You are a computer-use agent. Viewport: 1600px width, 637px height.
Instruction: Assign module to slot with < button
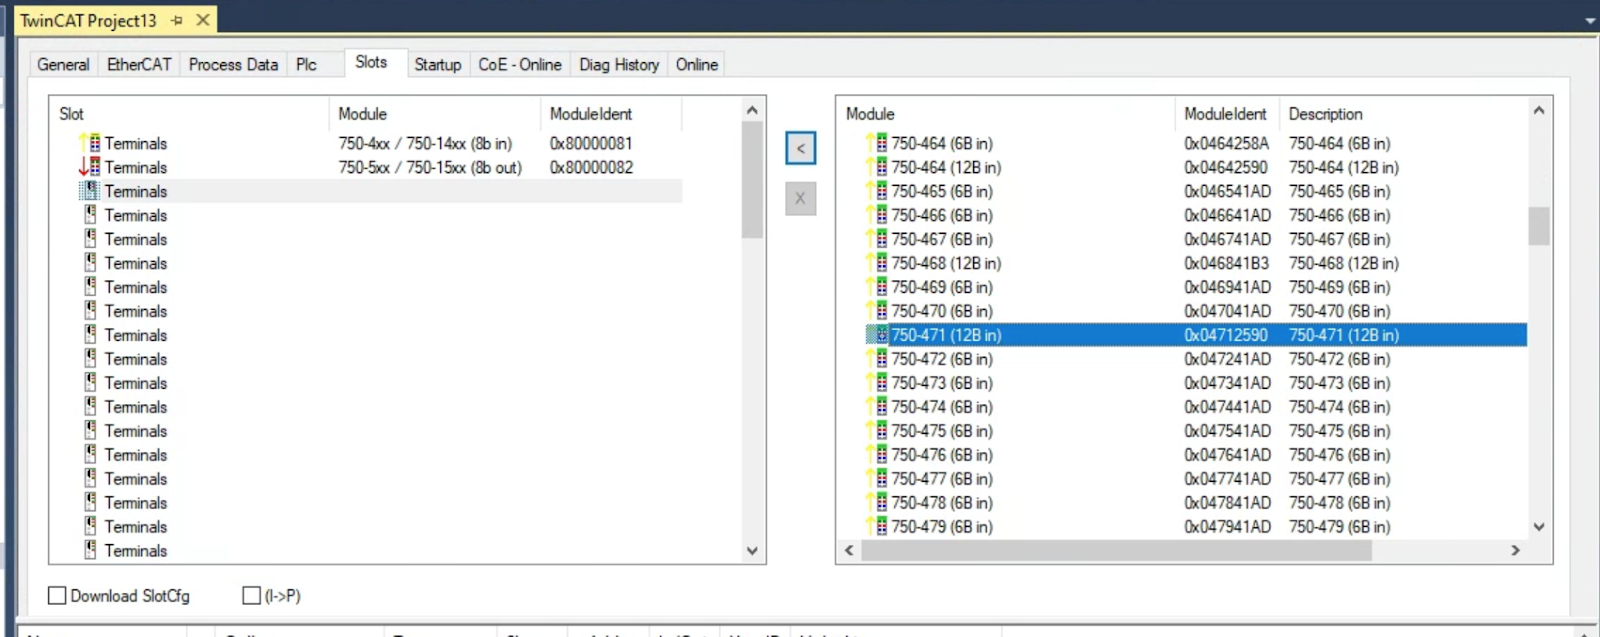click(800, 148)
